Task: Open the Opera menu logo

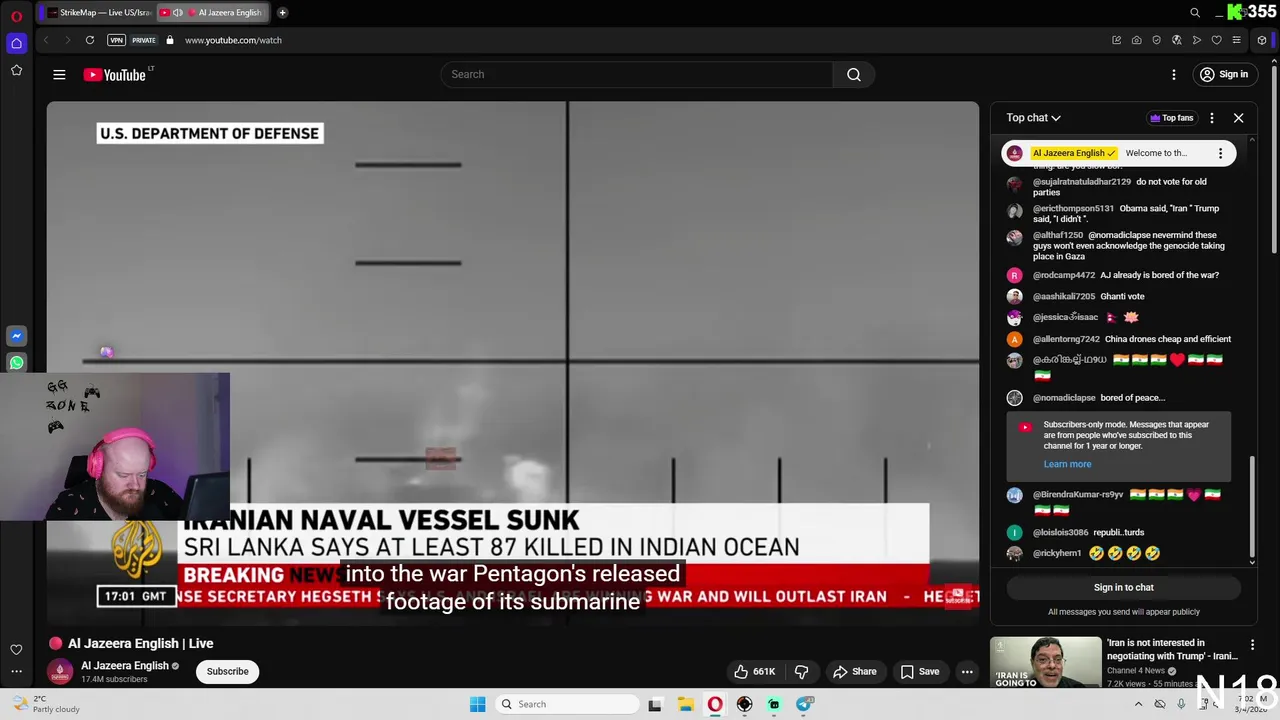Action: [x=16, y=16]
